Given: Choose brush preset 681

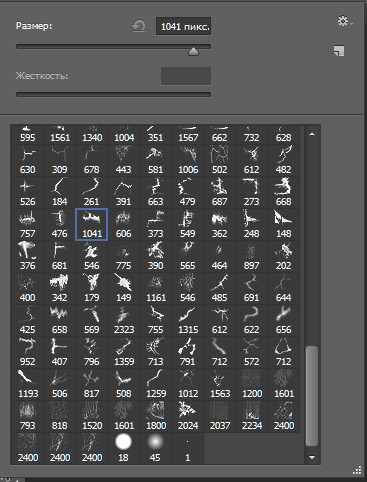Looking at the screenshot, I should pyautogui.click(x=60, y=257).
